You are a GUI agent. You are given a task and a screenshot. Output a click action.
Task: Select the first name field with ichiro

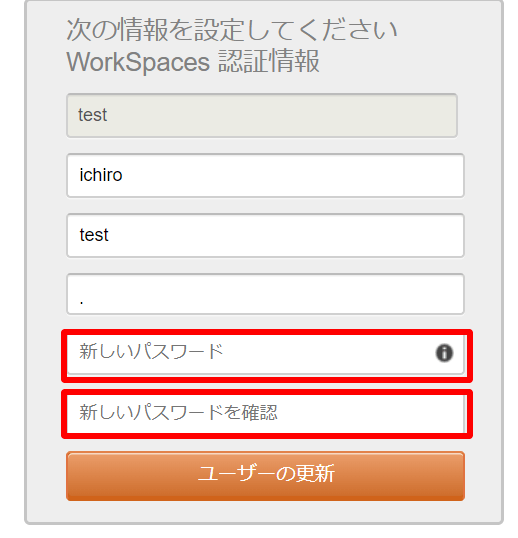point(266,175)
